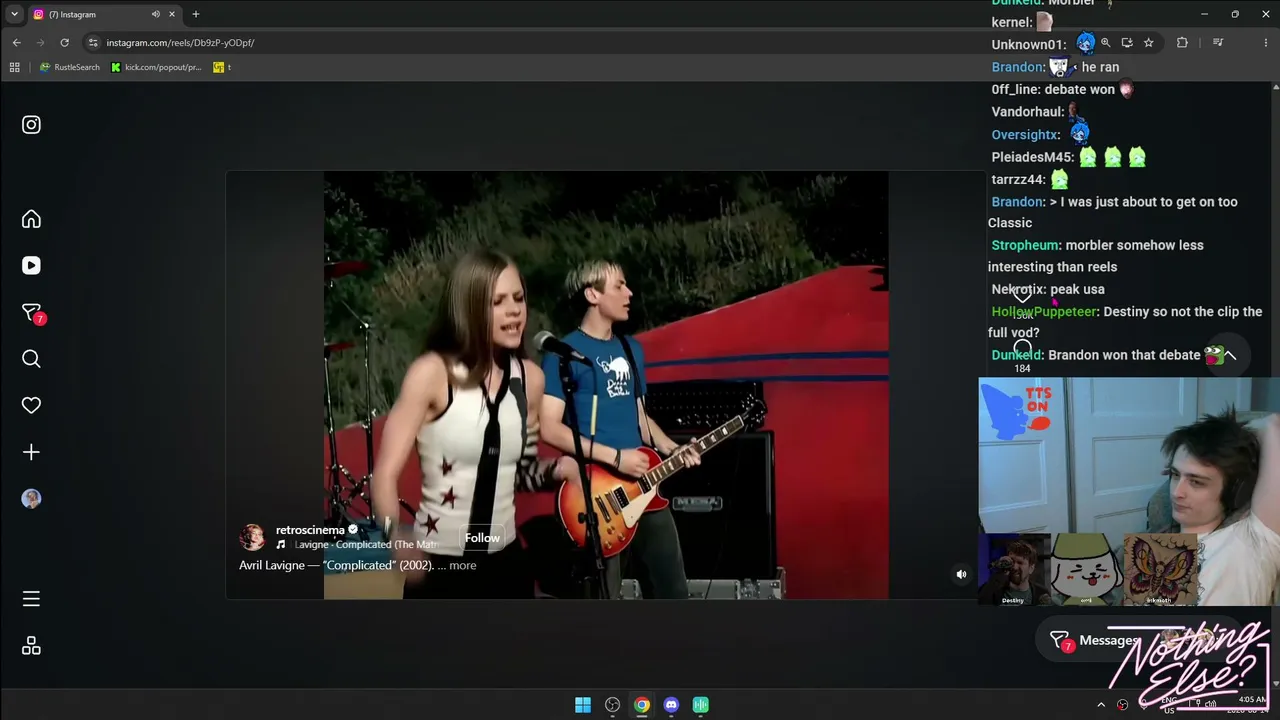Open direct messages in the sidebar
This screenshot has width=1280, height=720.
pos(32,313)
